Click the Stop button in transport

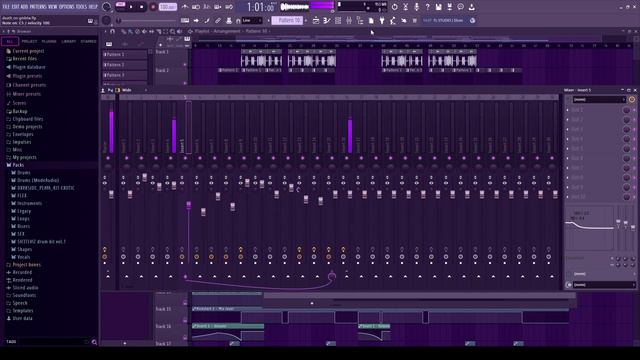coord(142,7)
